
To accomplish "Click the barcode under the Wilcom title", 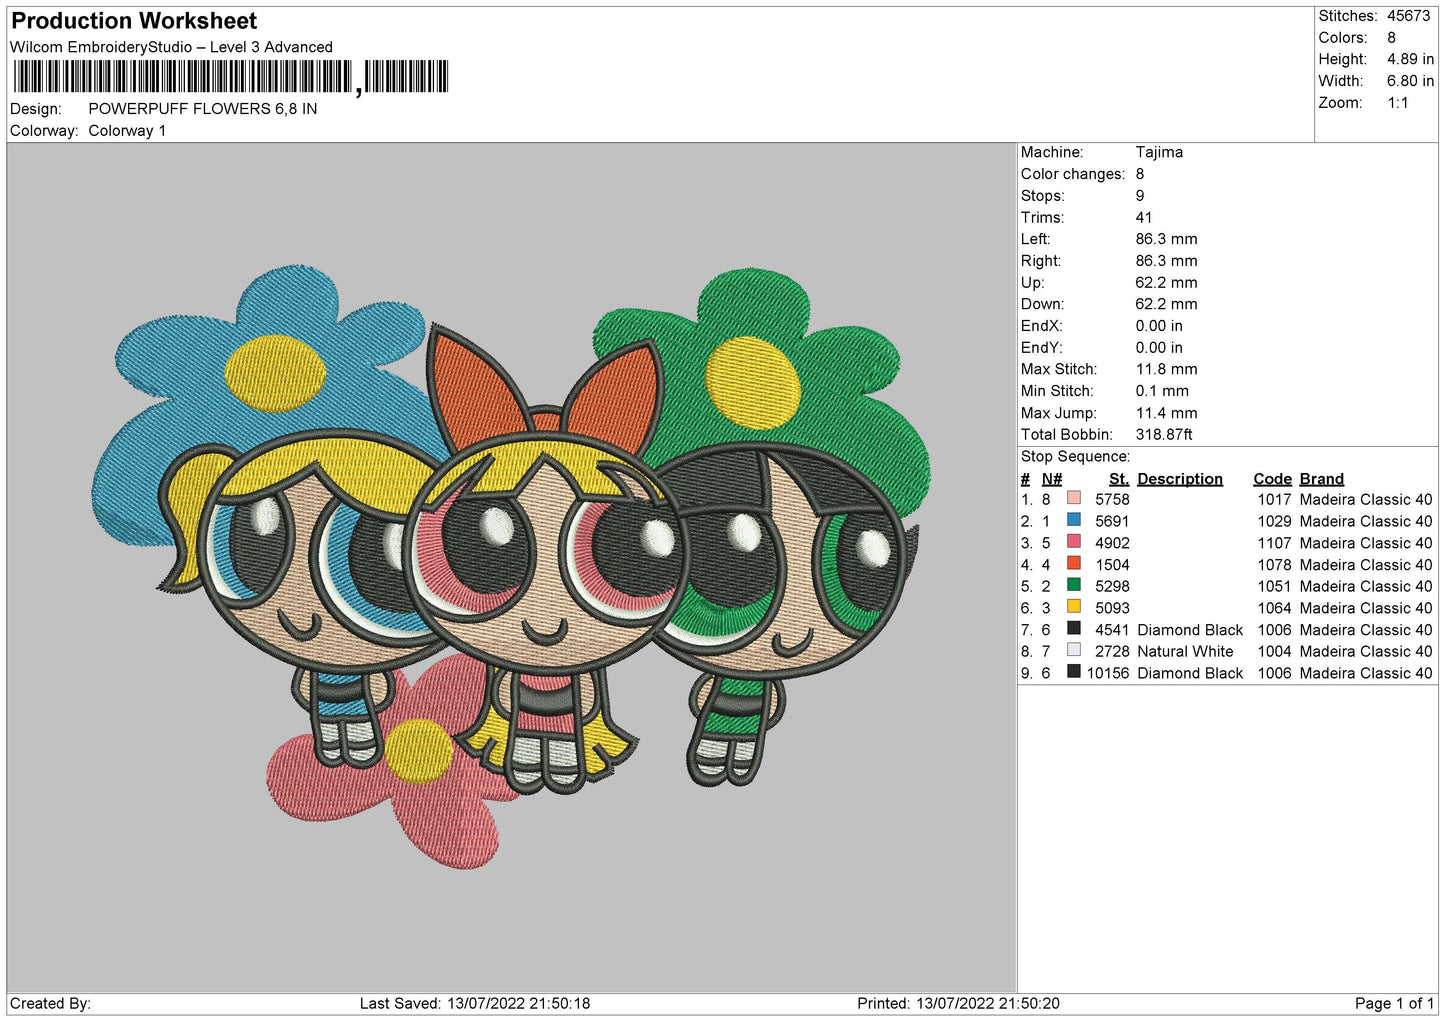I will click(x=230, y=77).
